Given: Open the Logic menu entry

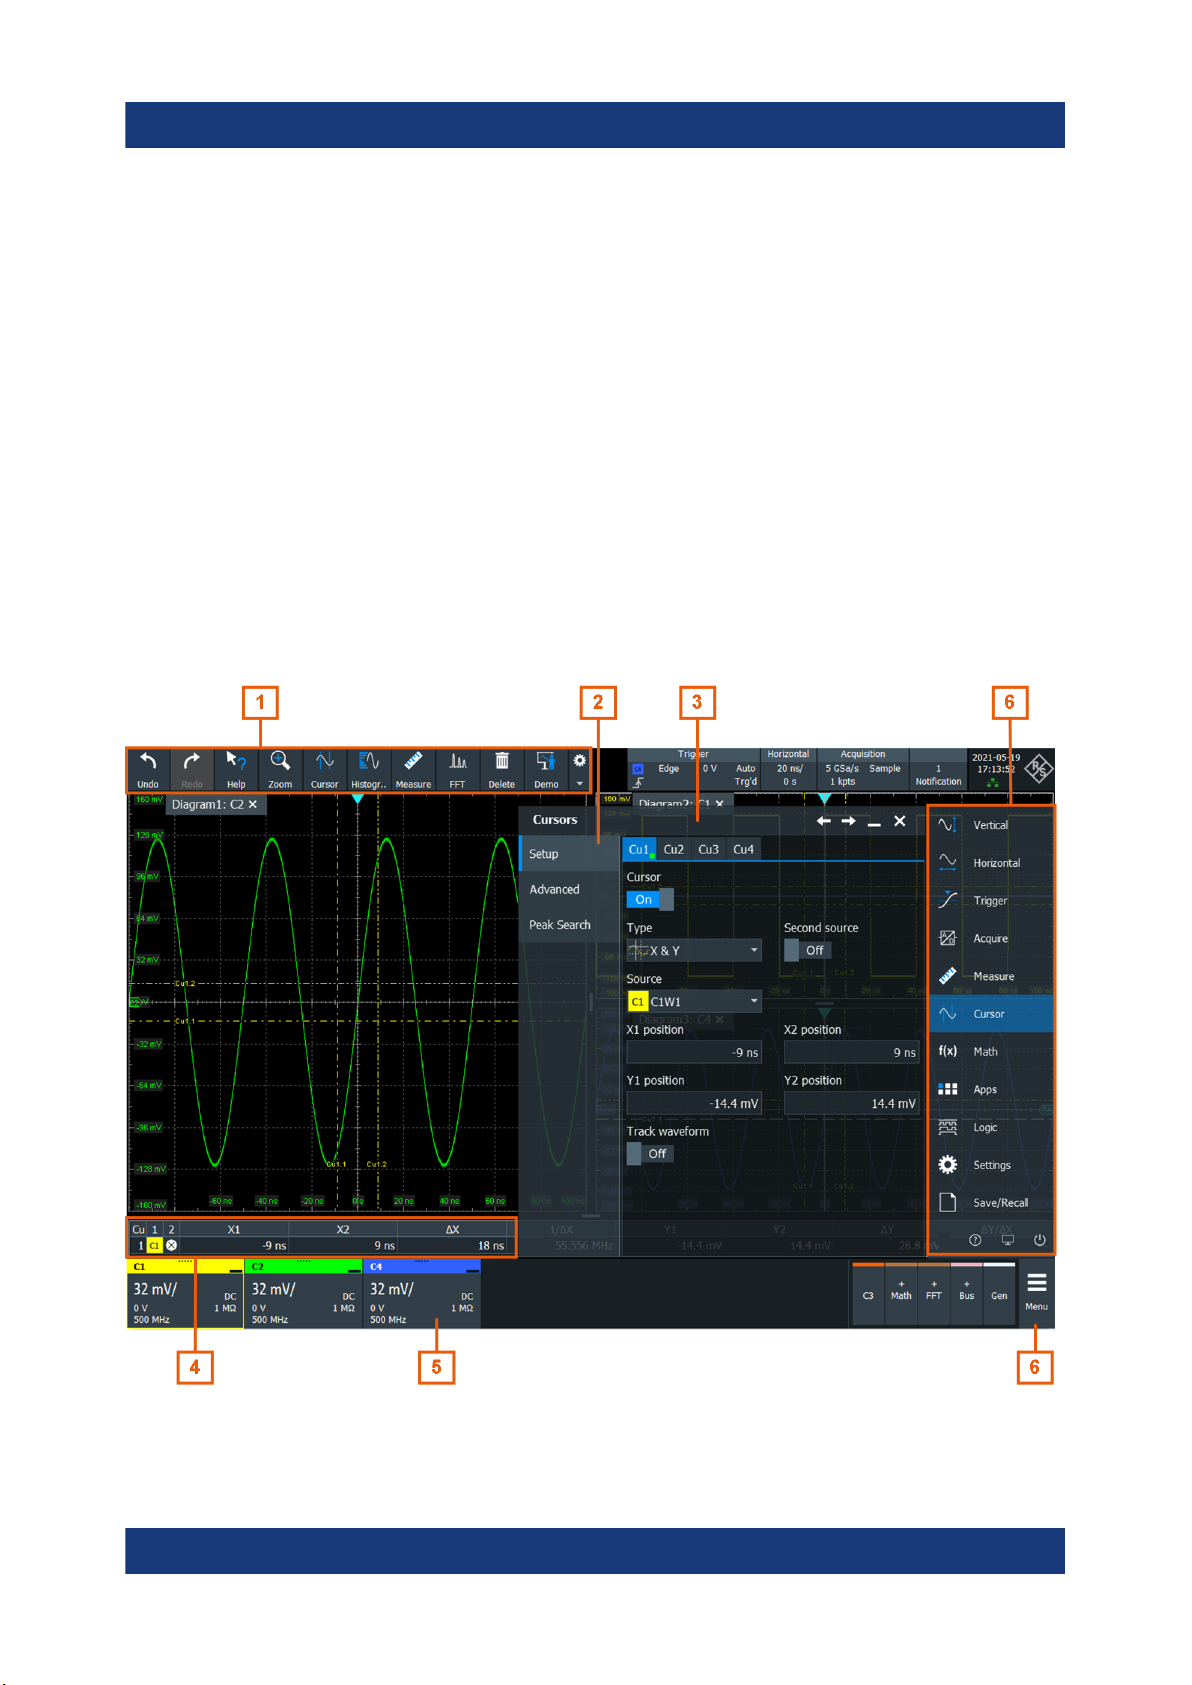Looking at the screenshot, I should click(x=991, y=1128).
